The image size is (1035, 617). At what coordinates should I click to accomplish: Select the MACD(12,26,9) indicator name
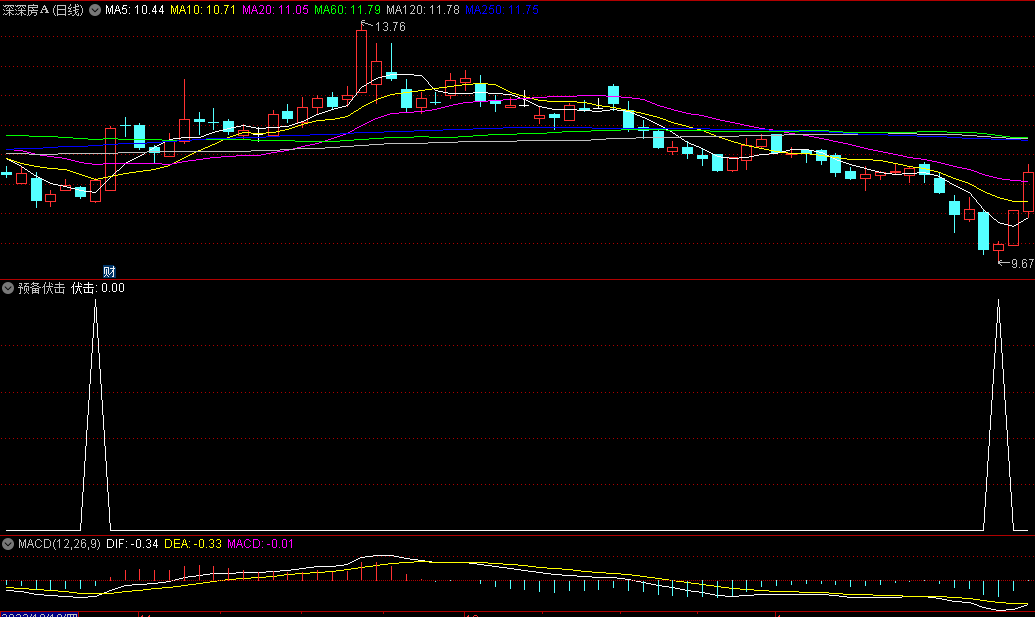(x=59, y=544)
